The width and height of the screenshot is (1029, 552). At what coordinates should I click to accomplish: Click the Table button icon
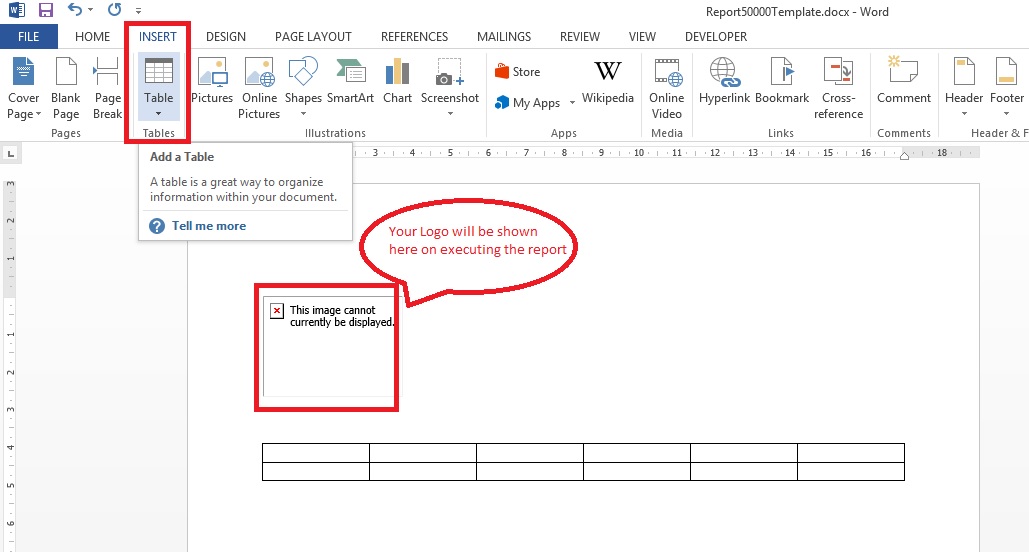pos(159,71)
